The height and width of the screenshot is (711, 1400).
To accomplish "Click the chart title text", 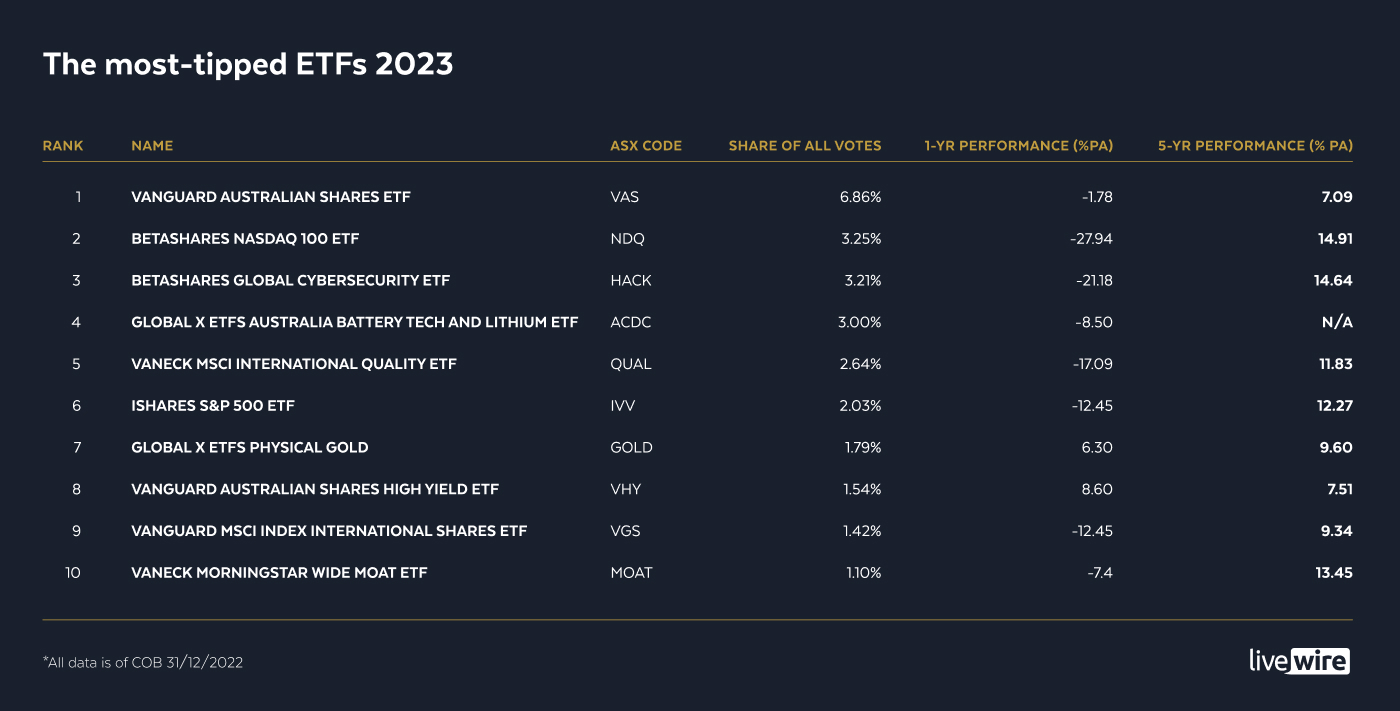I will pos(248,64).
